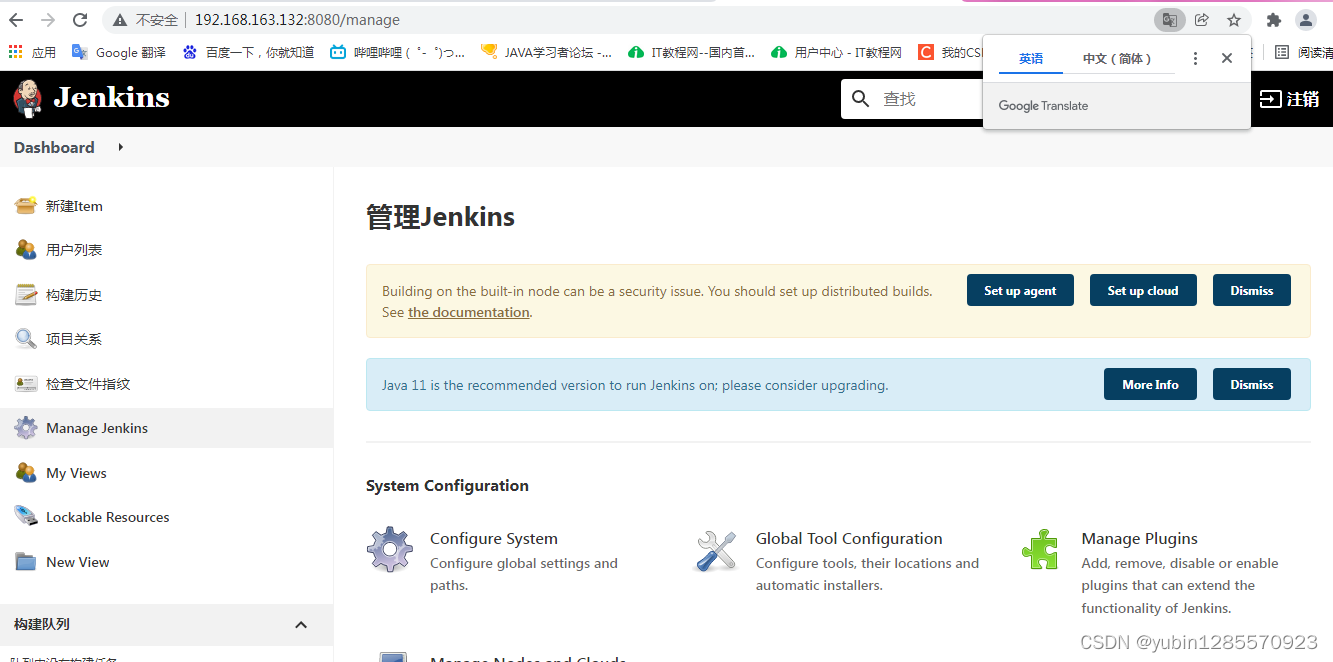Screen dimensions: 1333x662
Task: Click the Manage Jenkins gear icon
Action: point(26,428)
